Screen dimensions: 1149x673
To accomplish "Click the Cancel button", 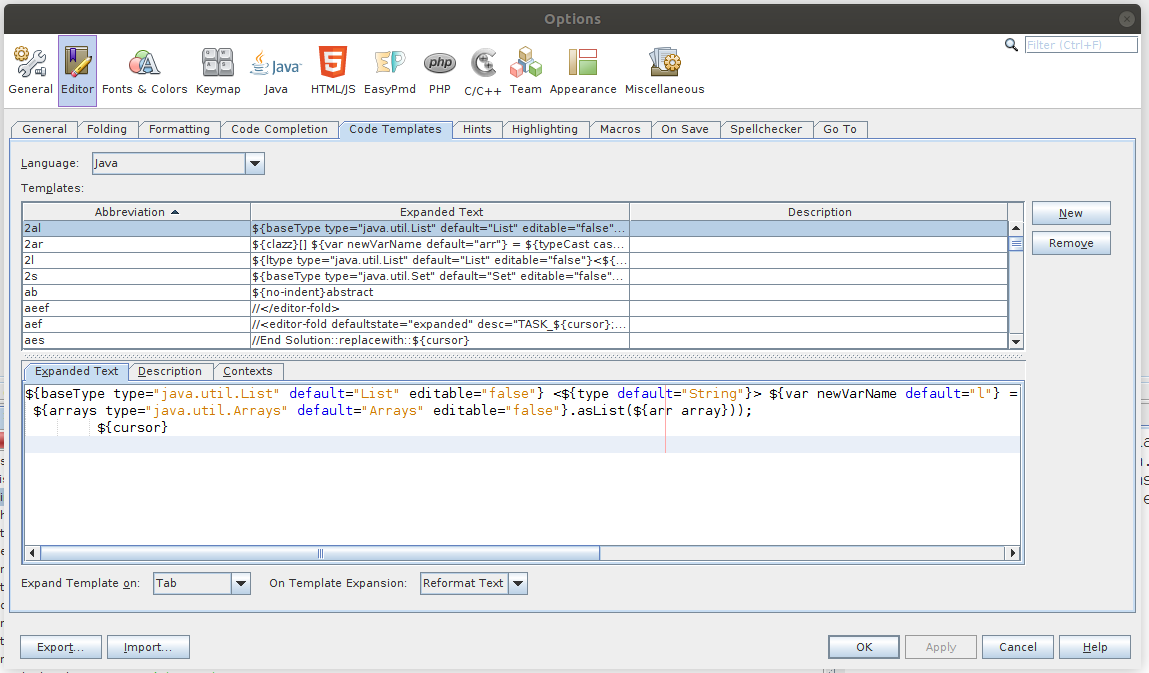I will (1018, 647).
